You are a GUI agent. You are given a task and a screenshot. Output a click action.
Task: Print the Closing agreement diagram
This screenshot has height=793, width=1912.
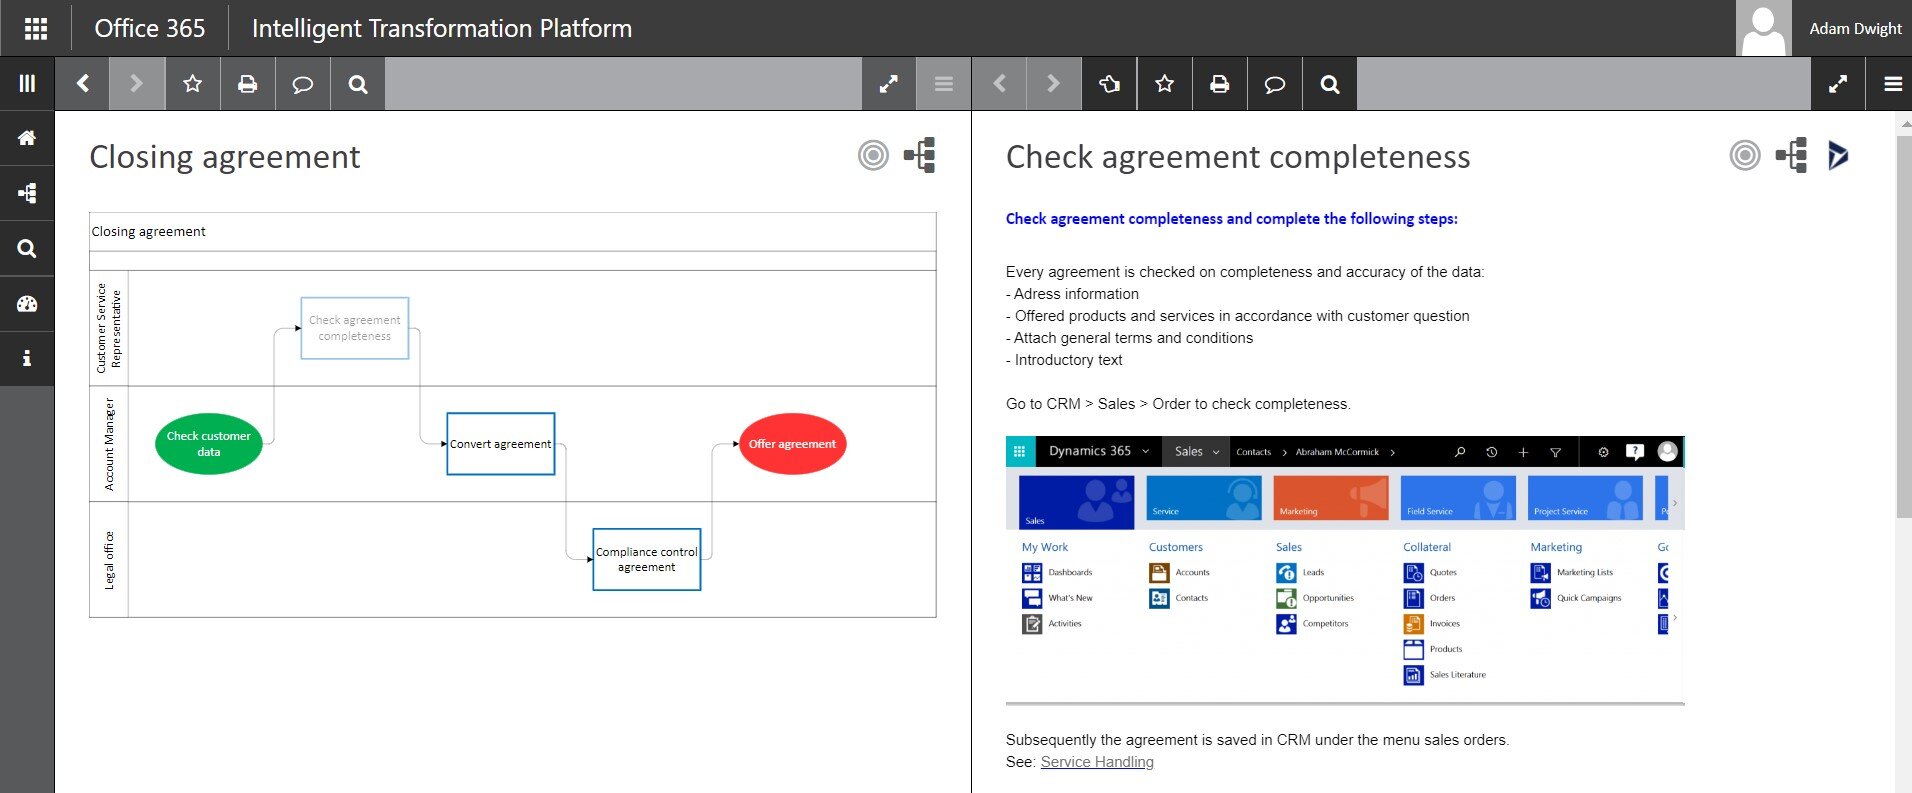[x=247, y=84]
